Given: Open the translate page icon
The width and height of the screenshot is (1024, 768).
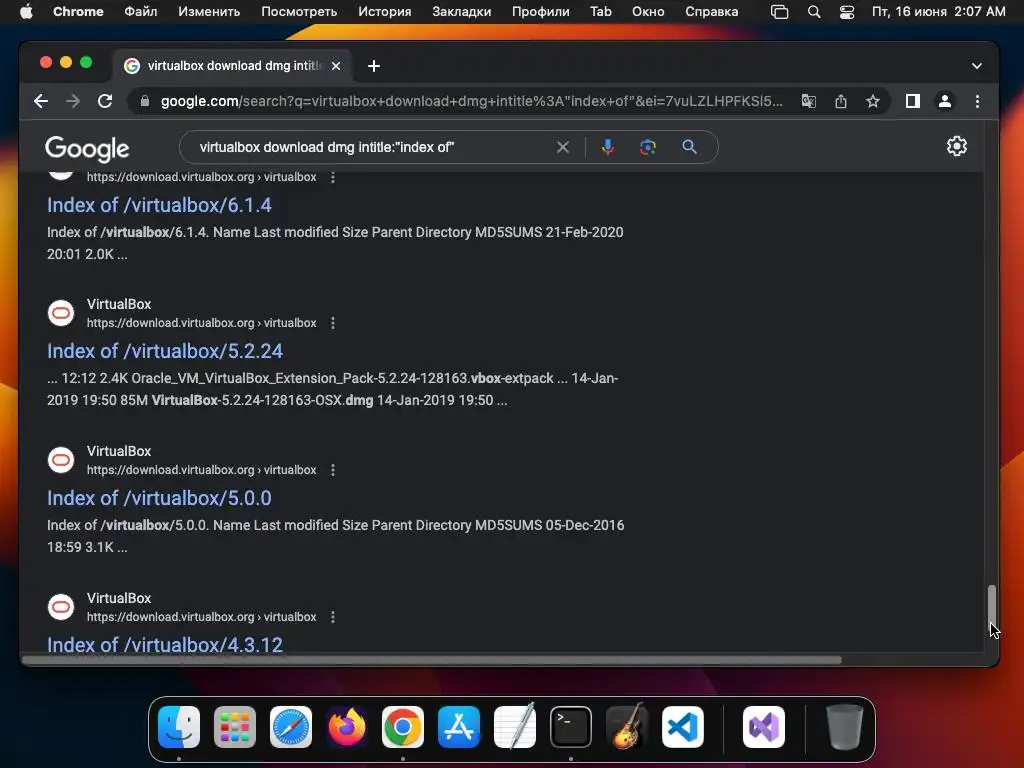Looking at the screenshot, I should (808, 101).
